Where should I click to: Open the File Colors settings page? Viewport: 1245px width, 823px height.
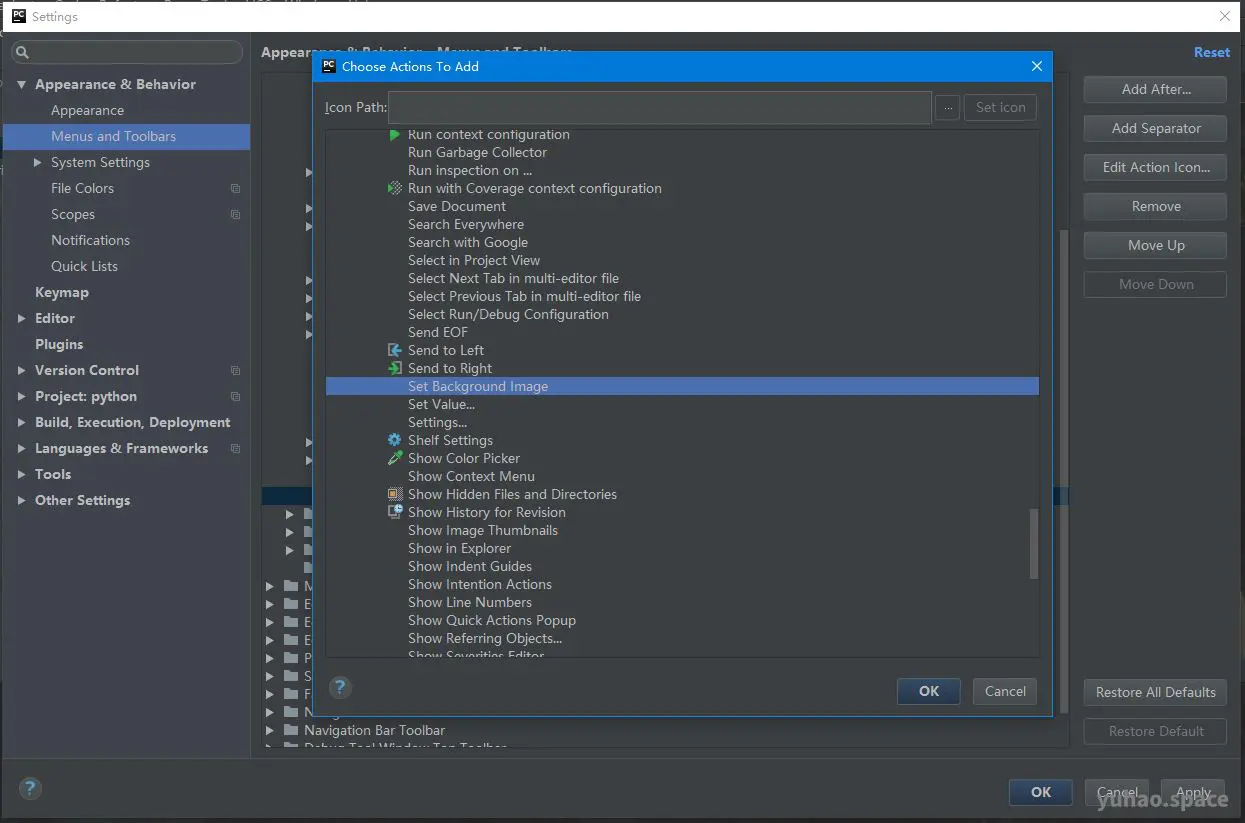(82, 188)
